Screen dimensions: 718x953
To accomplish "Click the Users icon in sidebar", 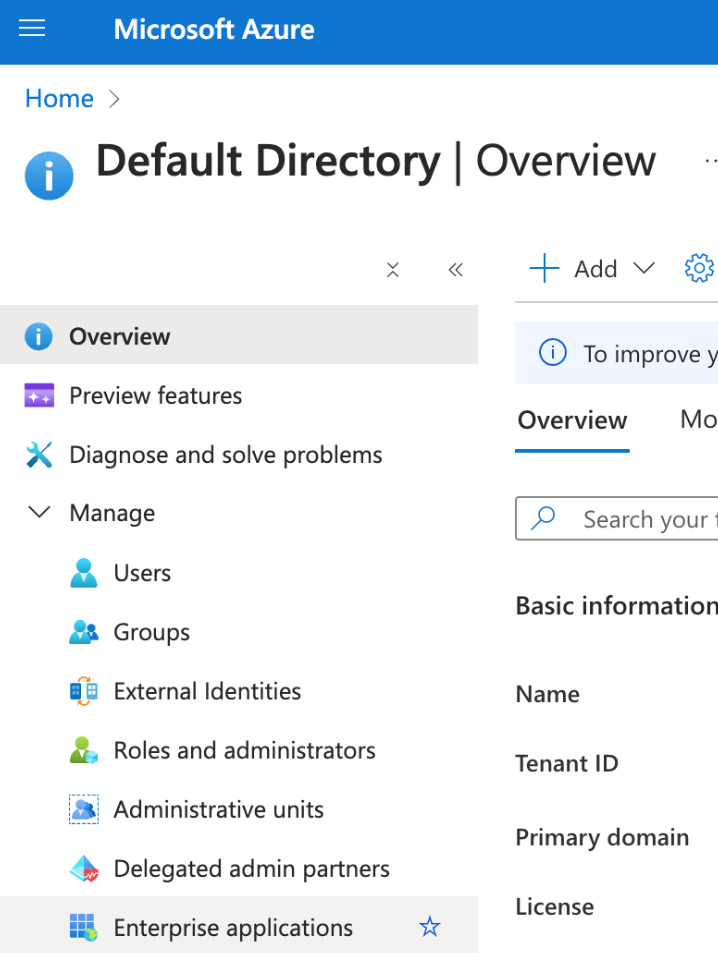I will [84, 573].
